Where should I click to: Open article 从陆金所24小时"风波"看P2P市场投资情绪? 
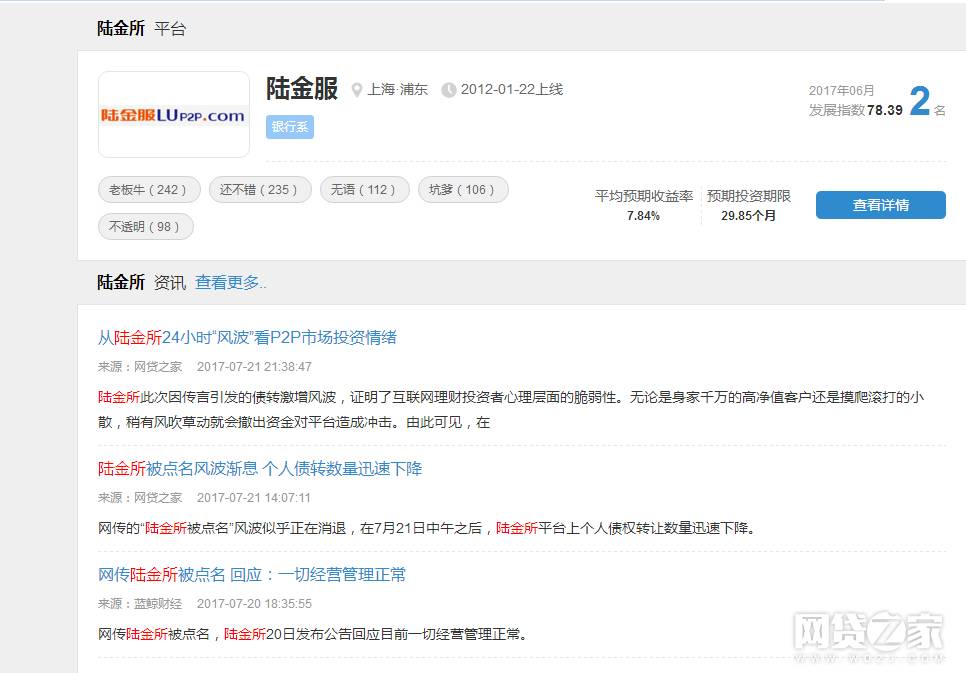(x=247, y=338)
